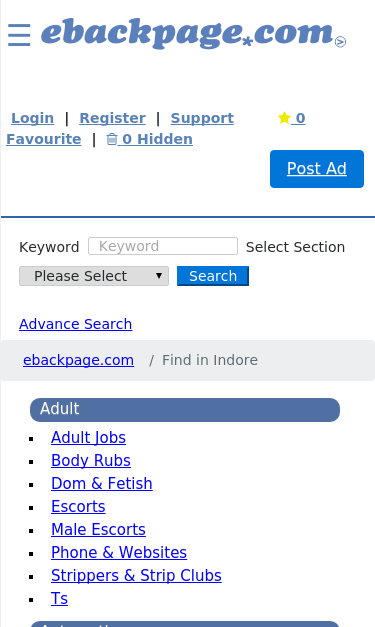This screenshot has height=627, width=375.
Task: Open the Strippers & Strip Clubs category
Action: click(x=136, y=575)
